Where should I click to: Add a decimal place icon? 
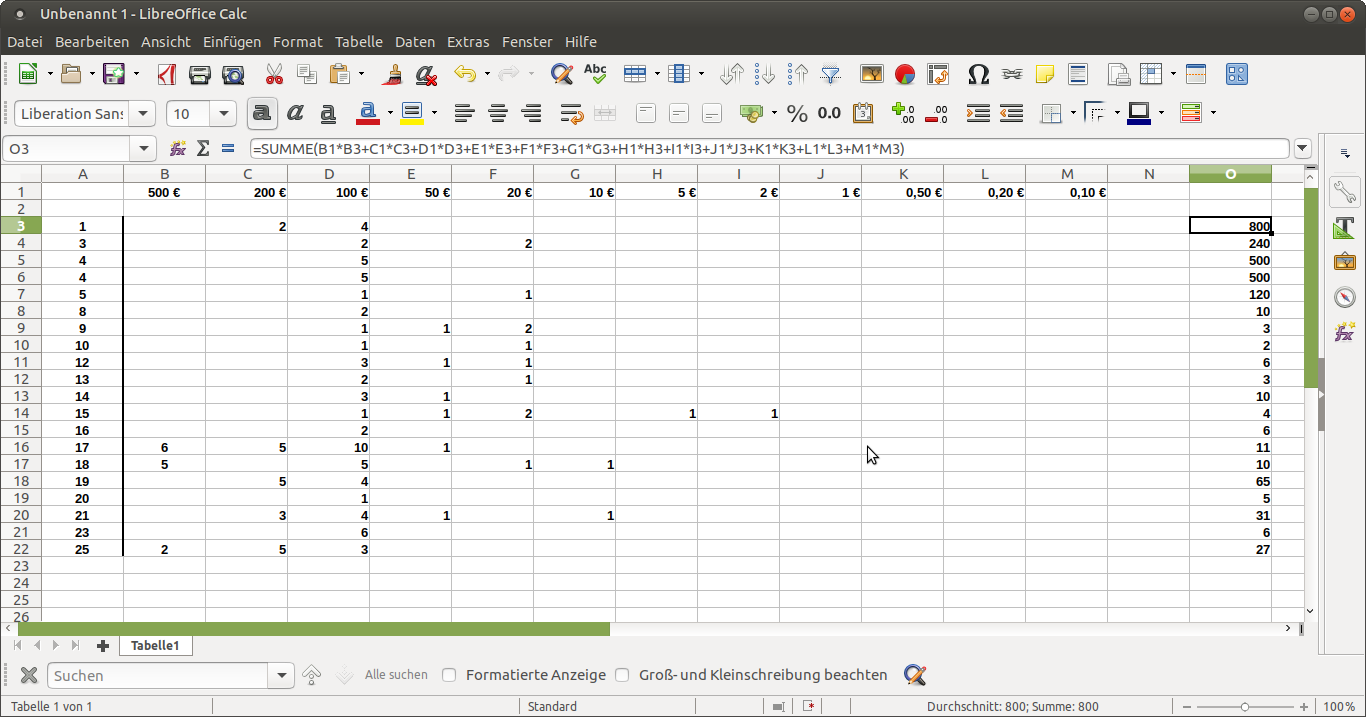(903, 113)
